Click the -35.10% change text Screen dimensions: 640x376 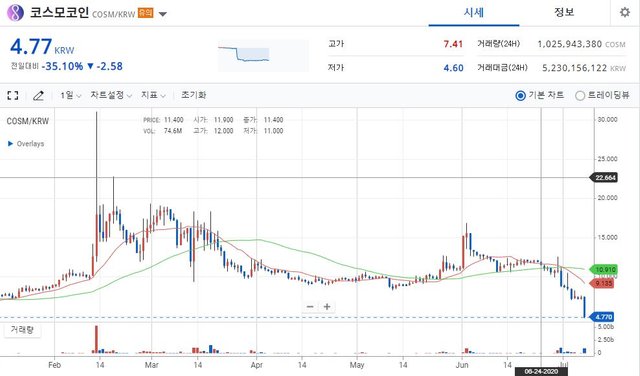point(62,66)
